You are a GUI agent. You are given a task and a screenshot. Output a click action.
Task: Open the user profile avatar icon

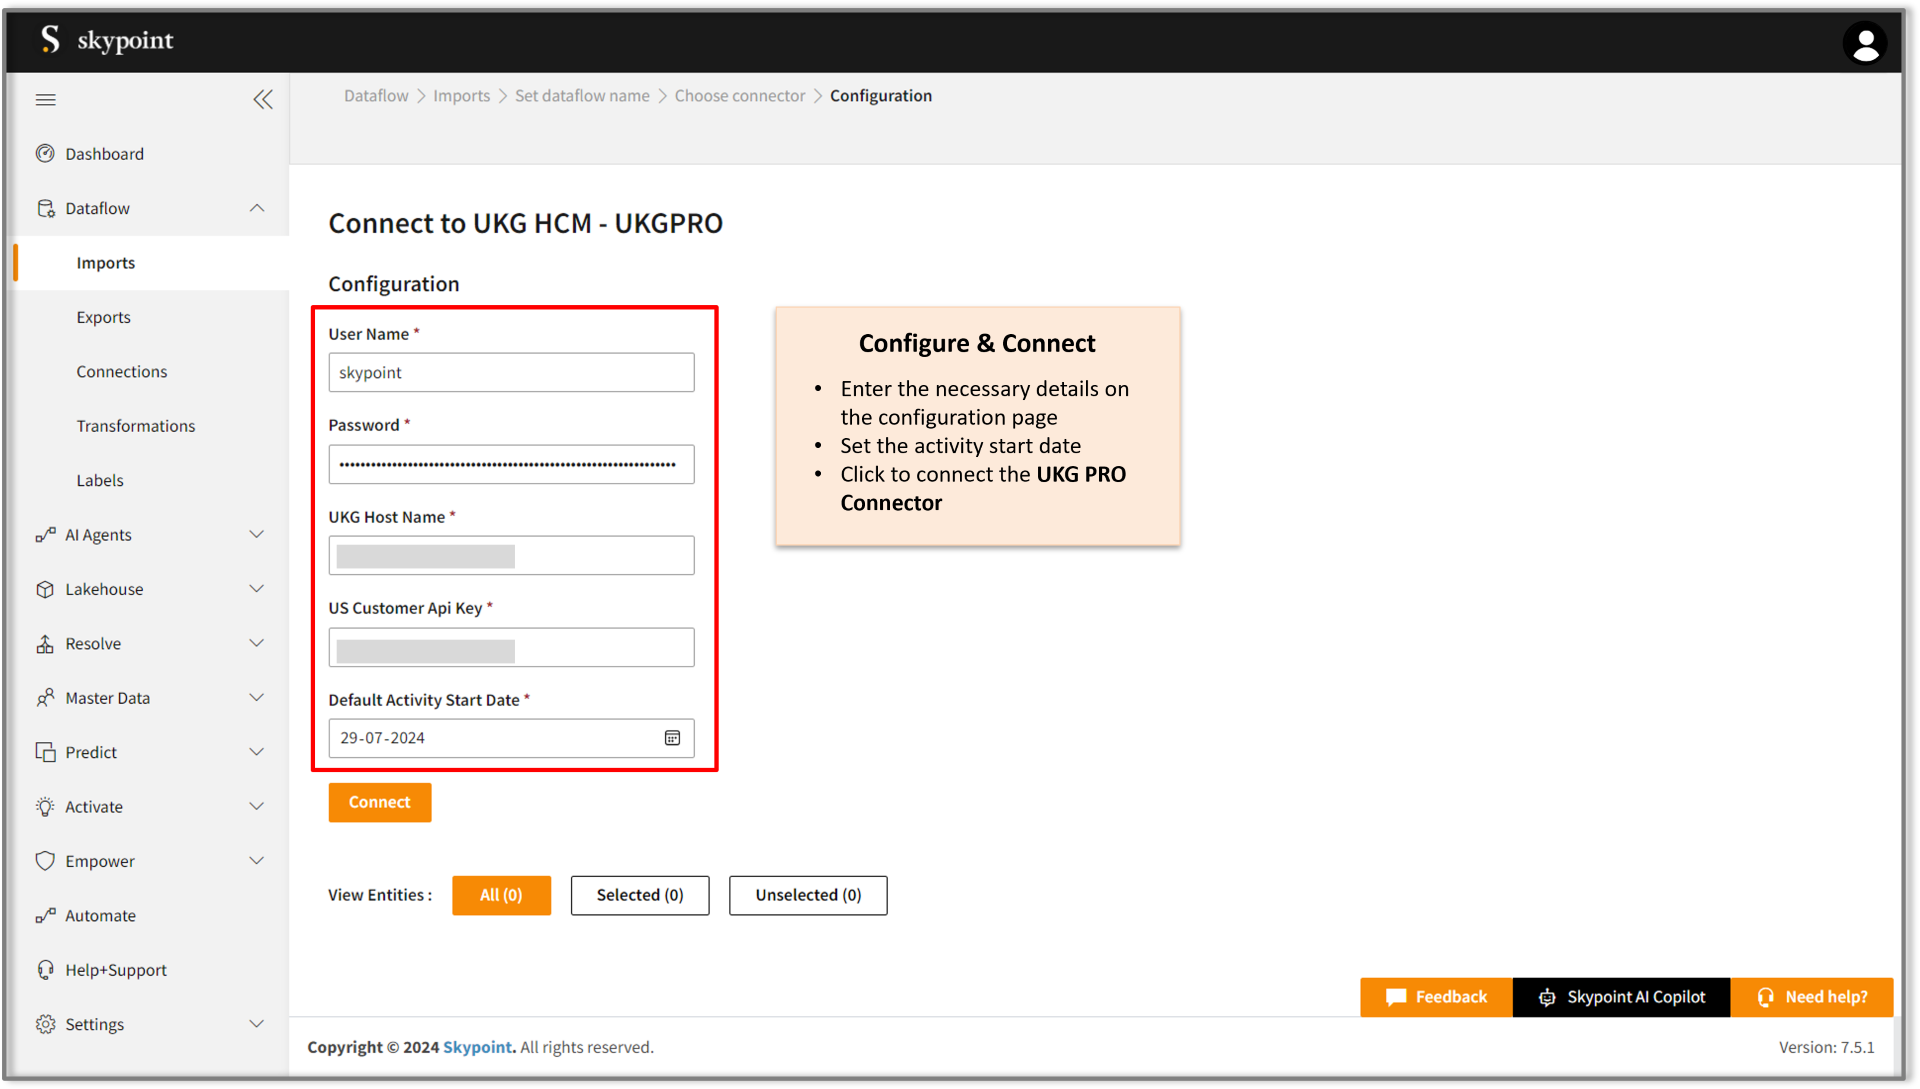pos(1864,44)
